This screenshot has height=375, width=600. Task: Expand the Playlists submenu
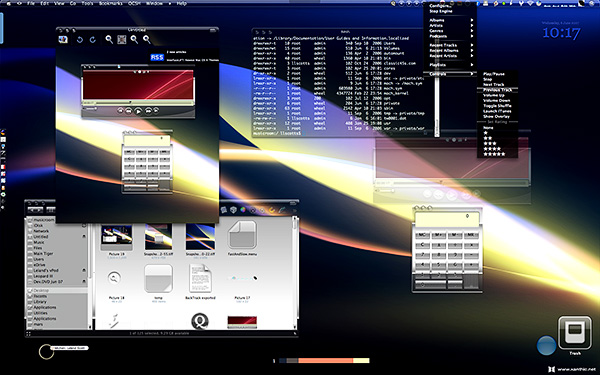450,65
